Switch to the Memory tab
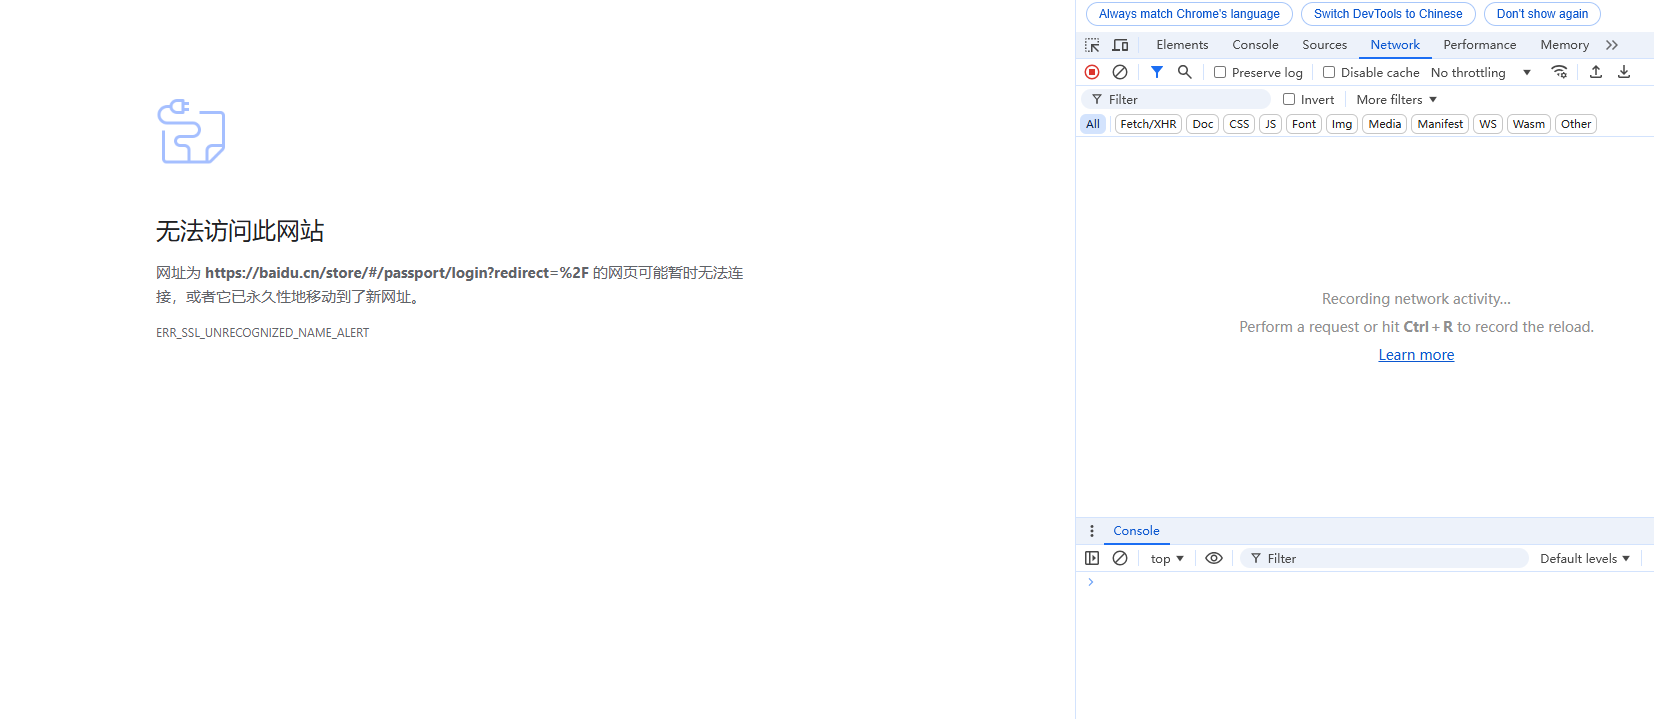The height and width of the screenshot is (719, 1654). (1564, 45)
